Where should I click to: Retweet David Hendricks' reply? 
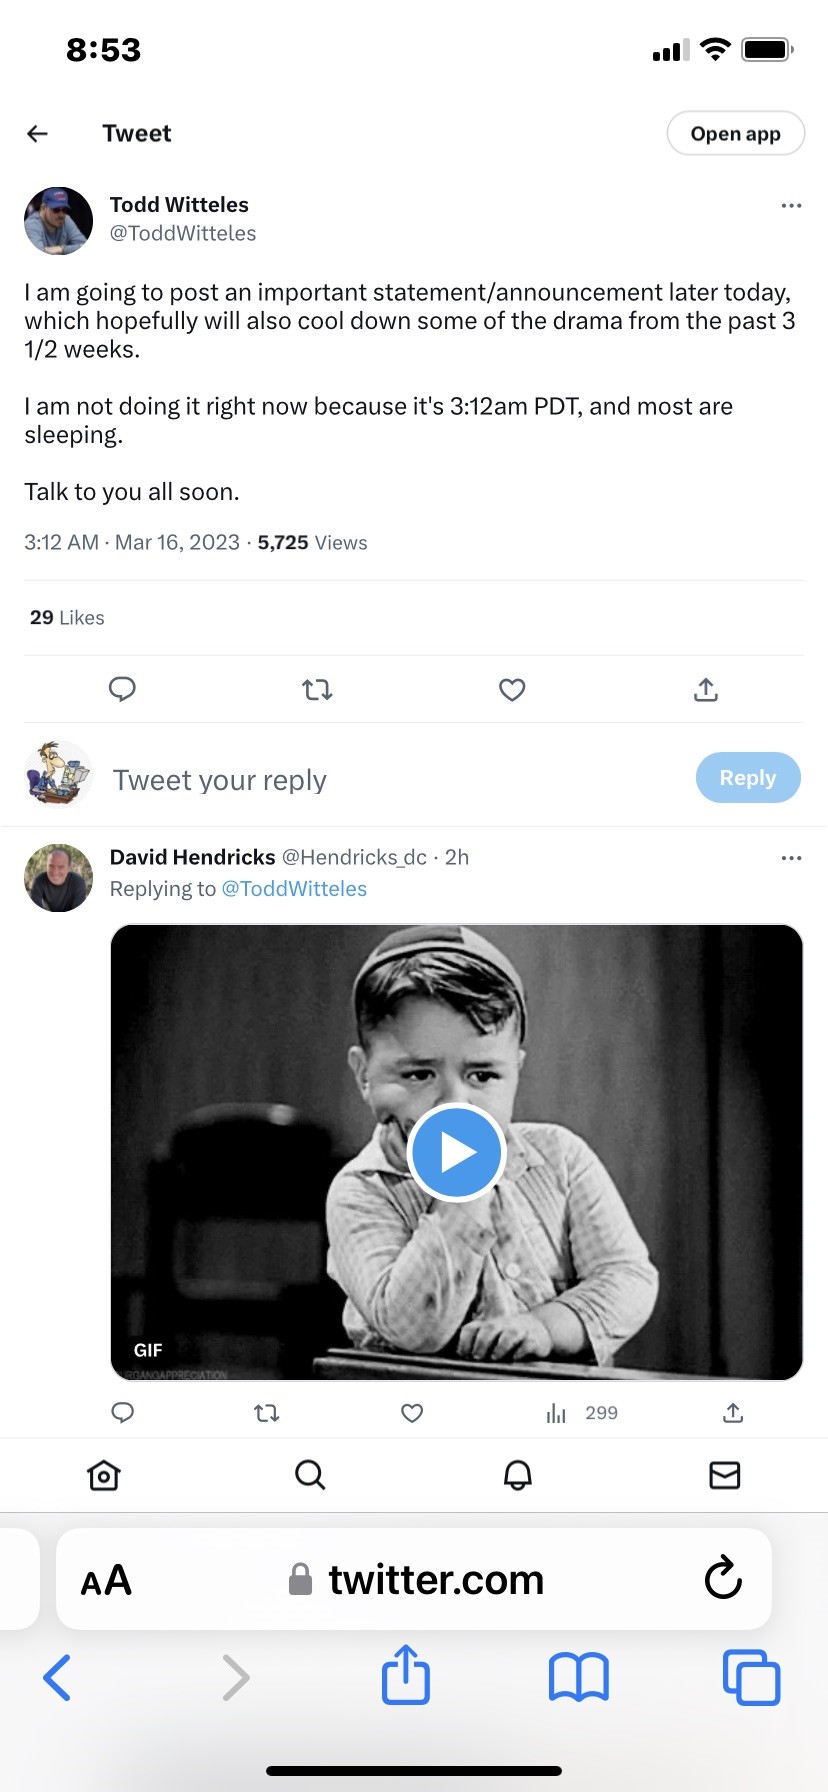point(267,1413)
